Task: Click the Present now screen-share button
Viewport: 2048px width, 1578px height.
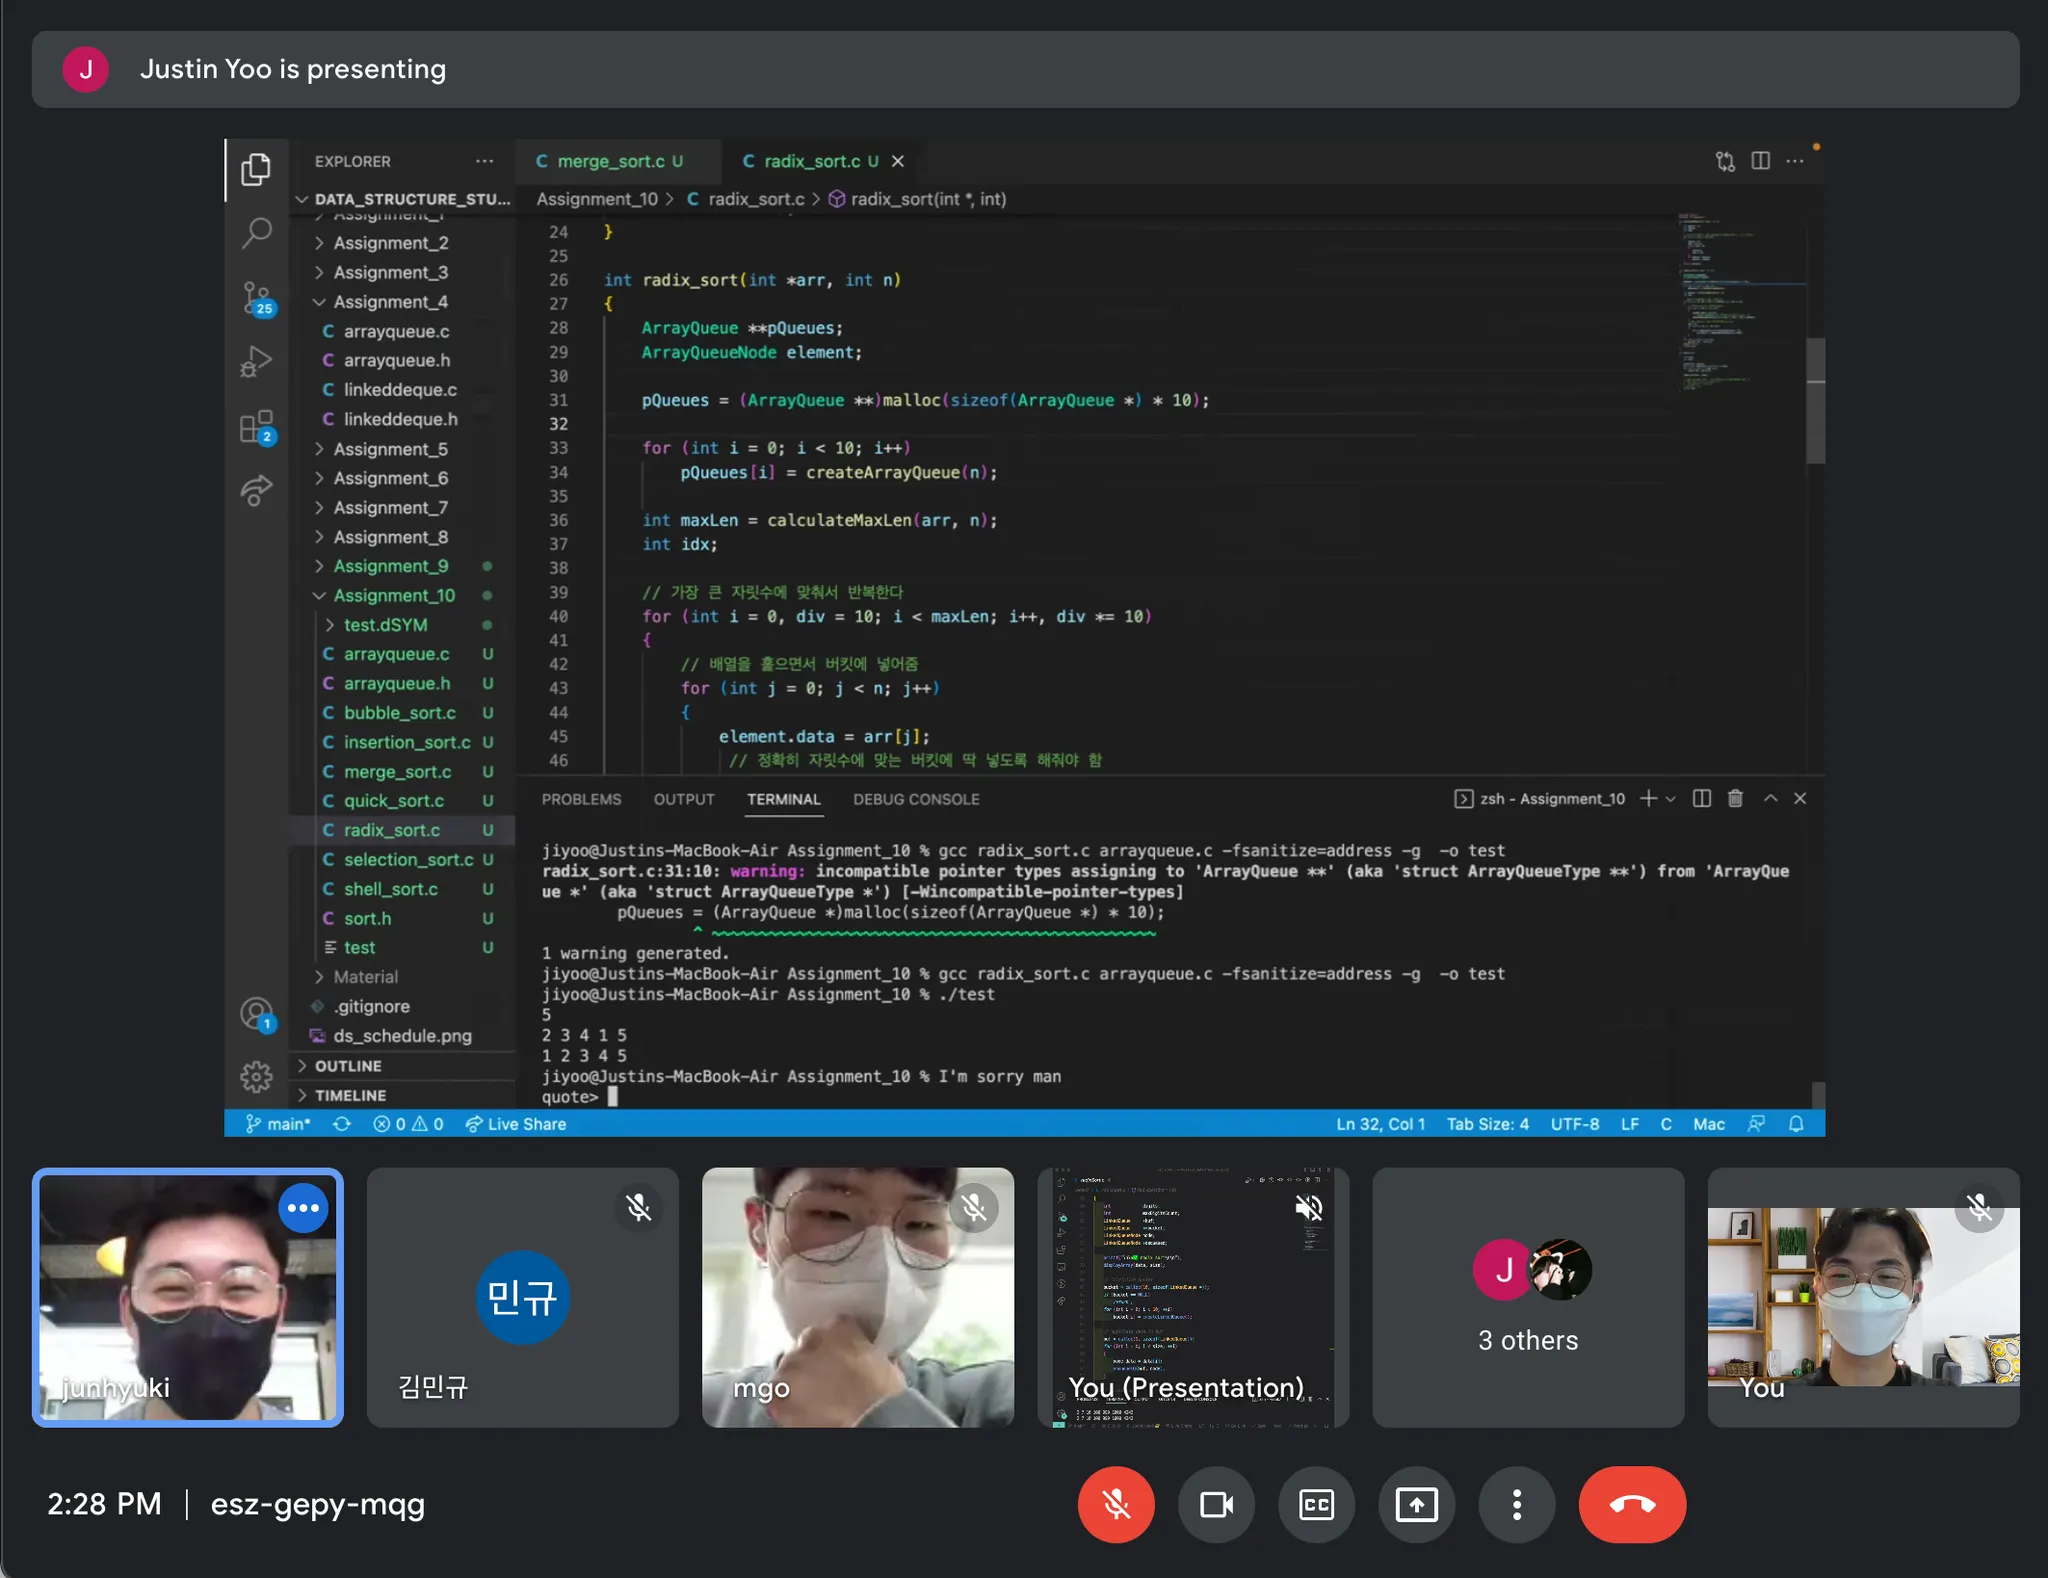Action: click(x=1416, y=1504)
